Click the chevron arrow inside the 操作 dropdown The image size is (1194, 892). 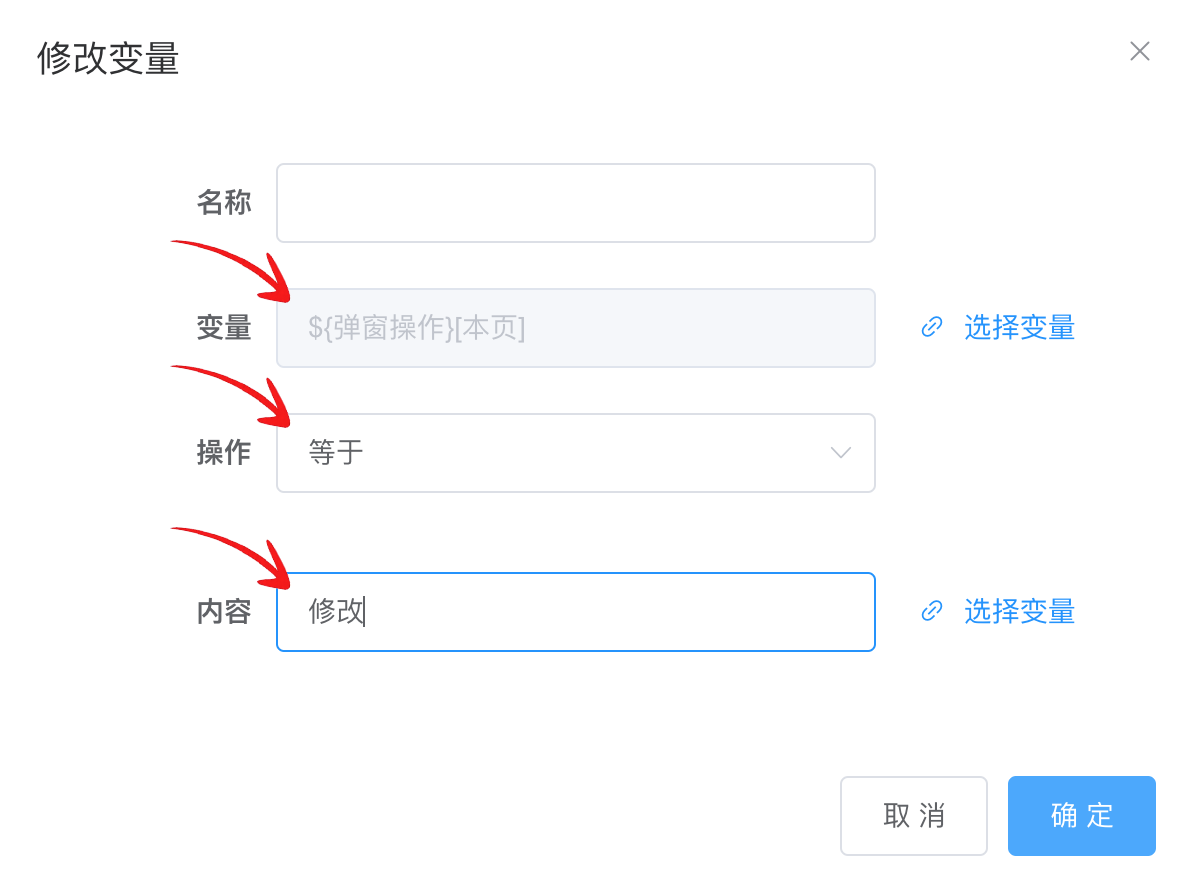840,452
